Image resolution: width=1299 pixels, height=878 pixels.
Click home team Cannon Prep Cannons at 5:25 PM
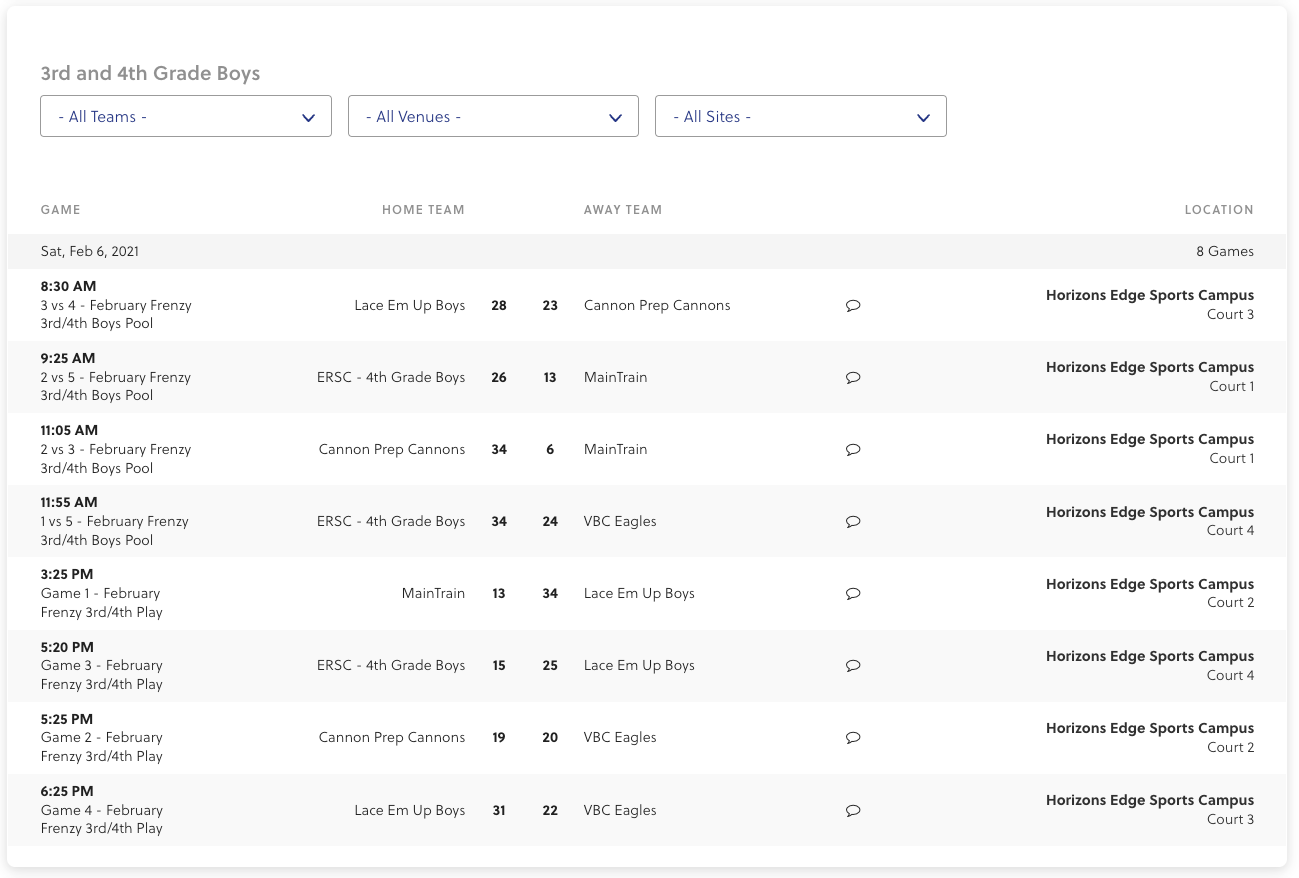392,737
